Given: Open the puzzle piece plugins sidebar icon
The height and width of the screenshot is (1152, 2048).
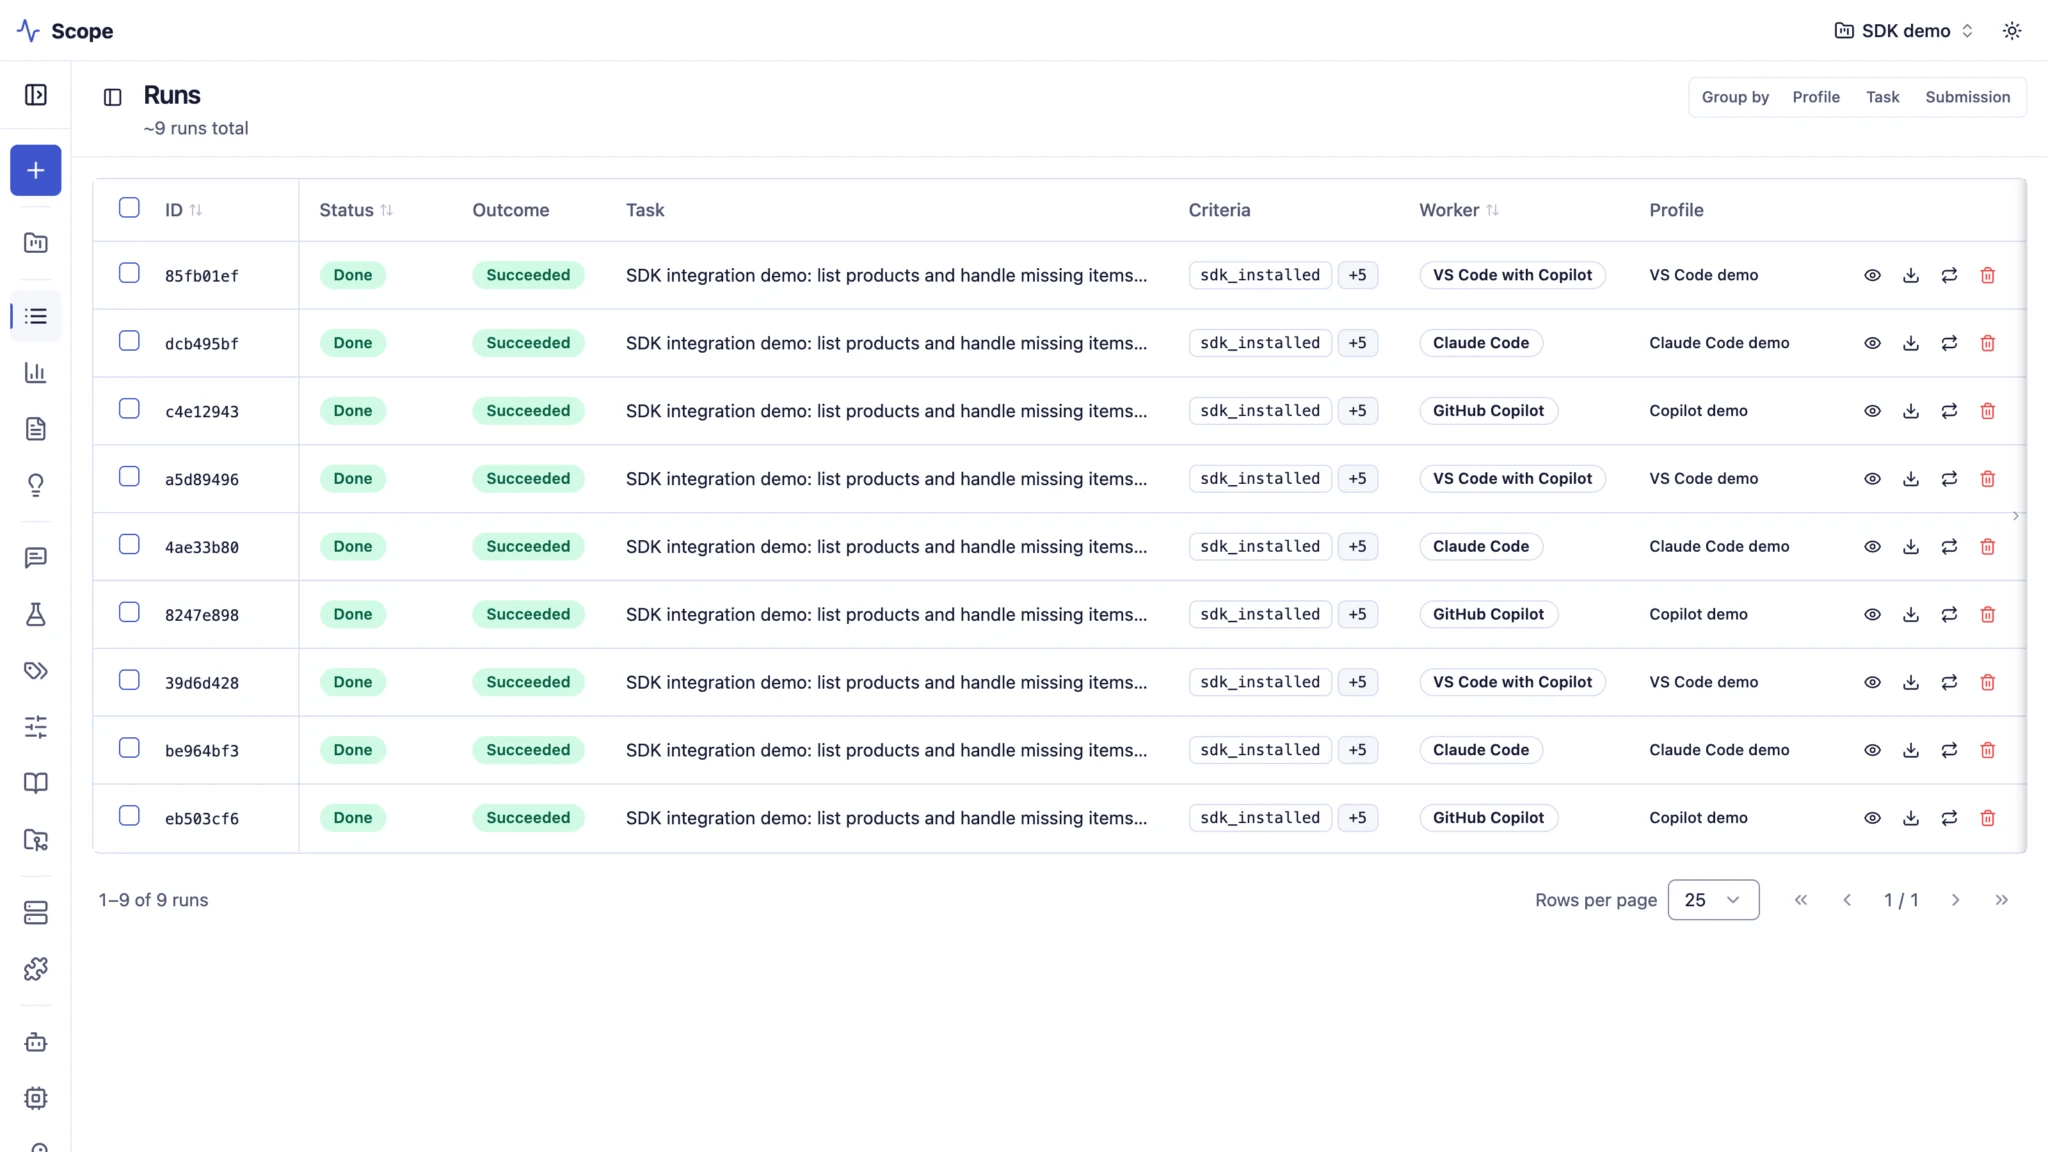Looking at the screenshot, I should 35,968.
